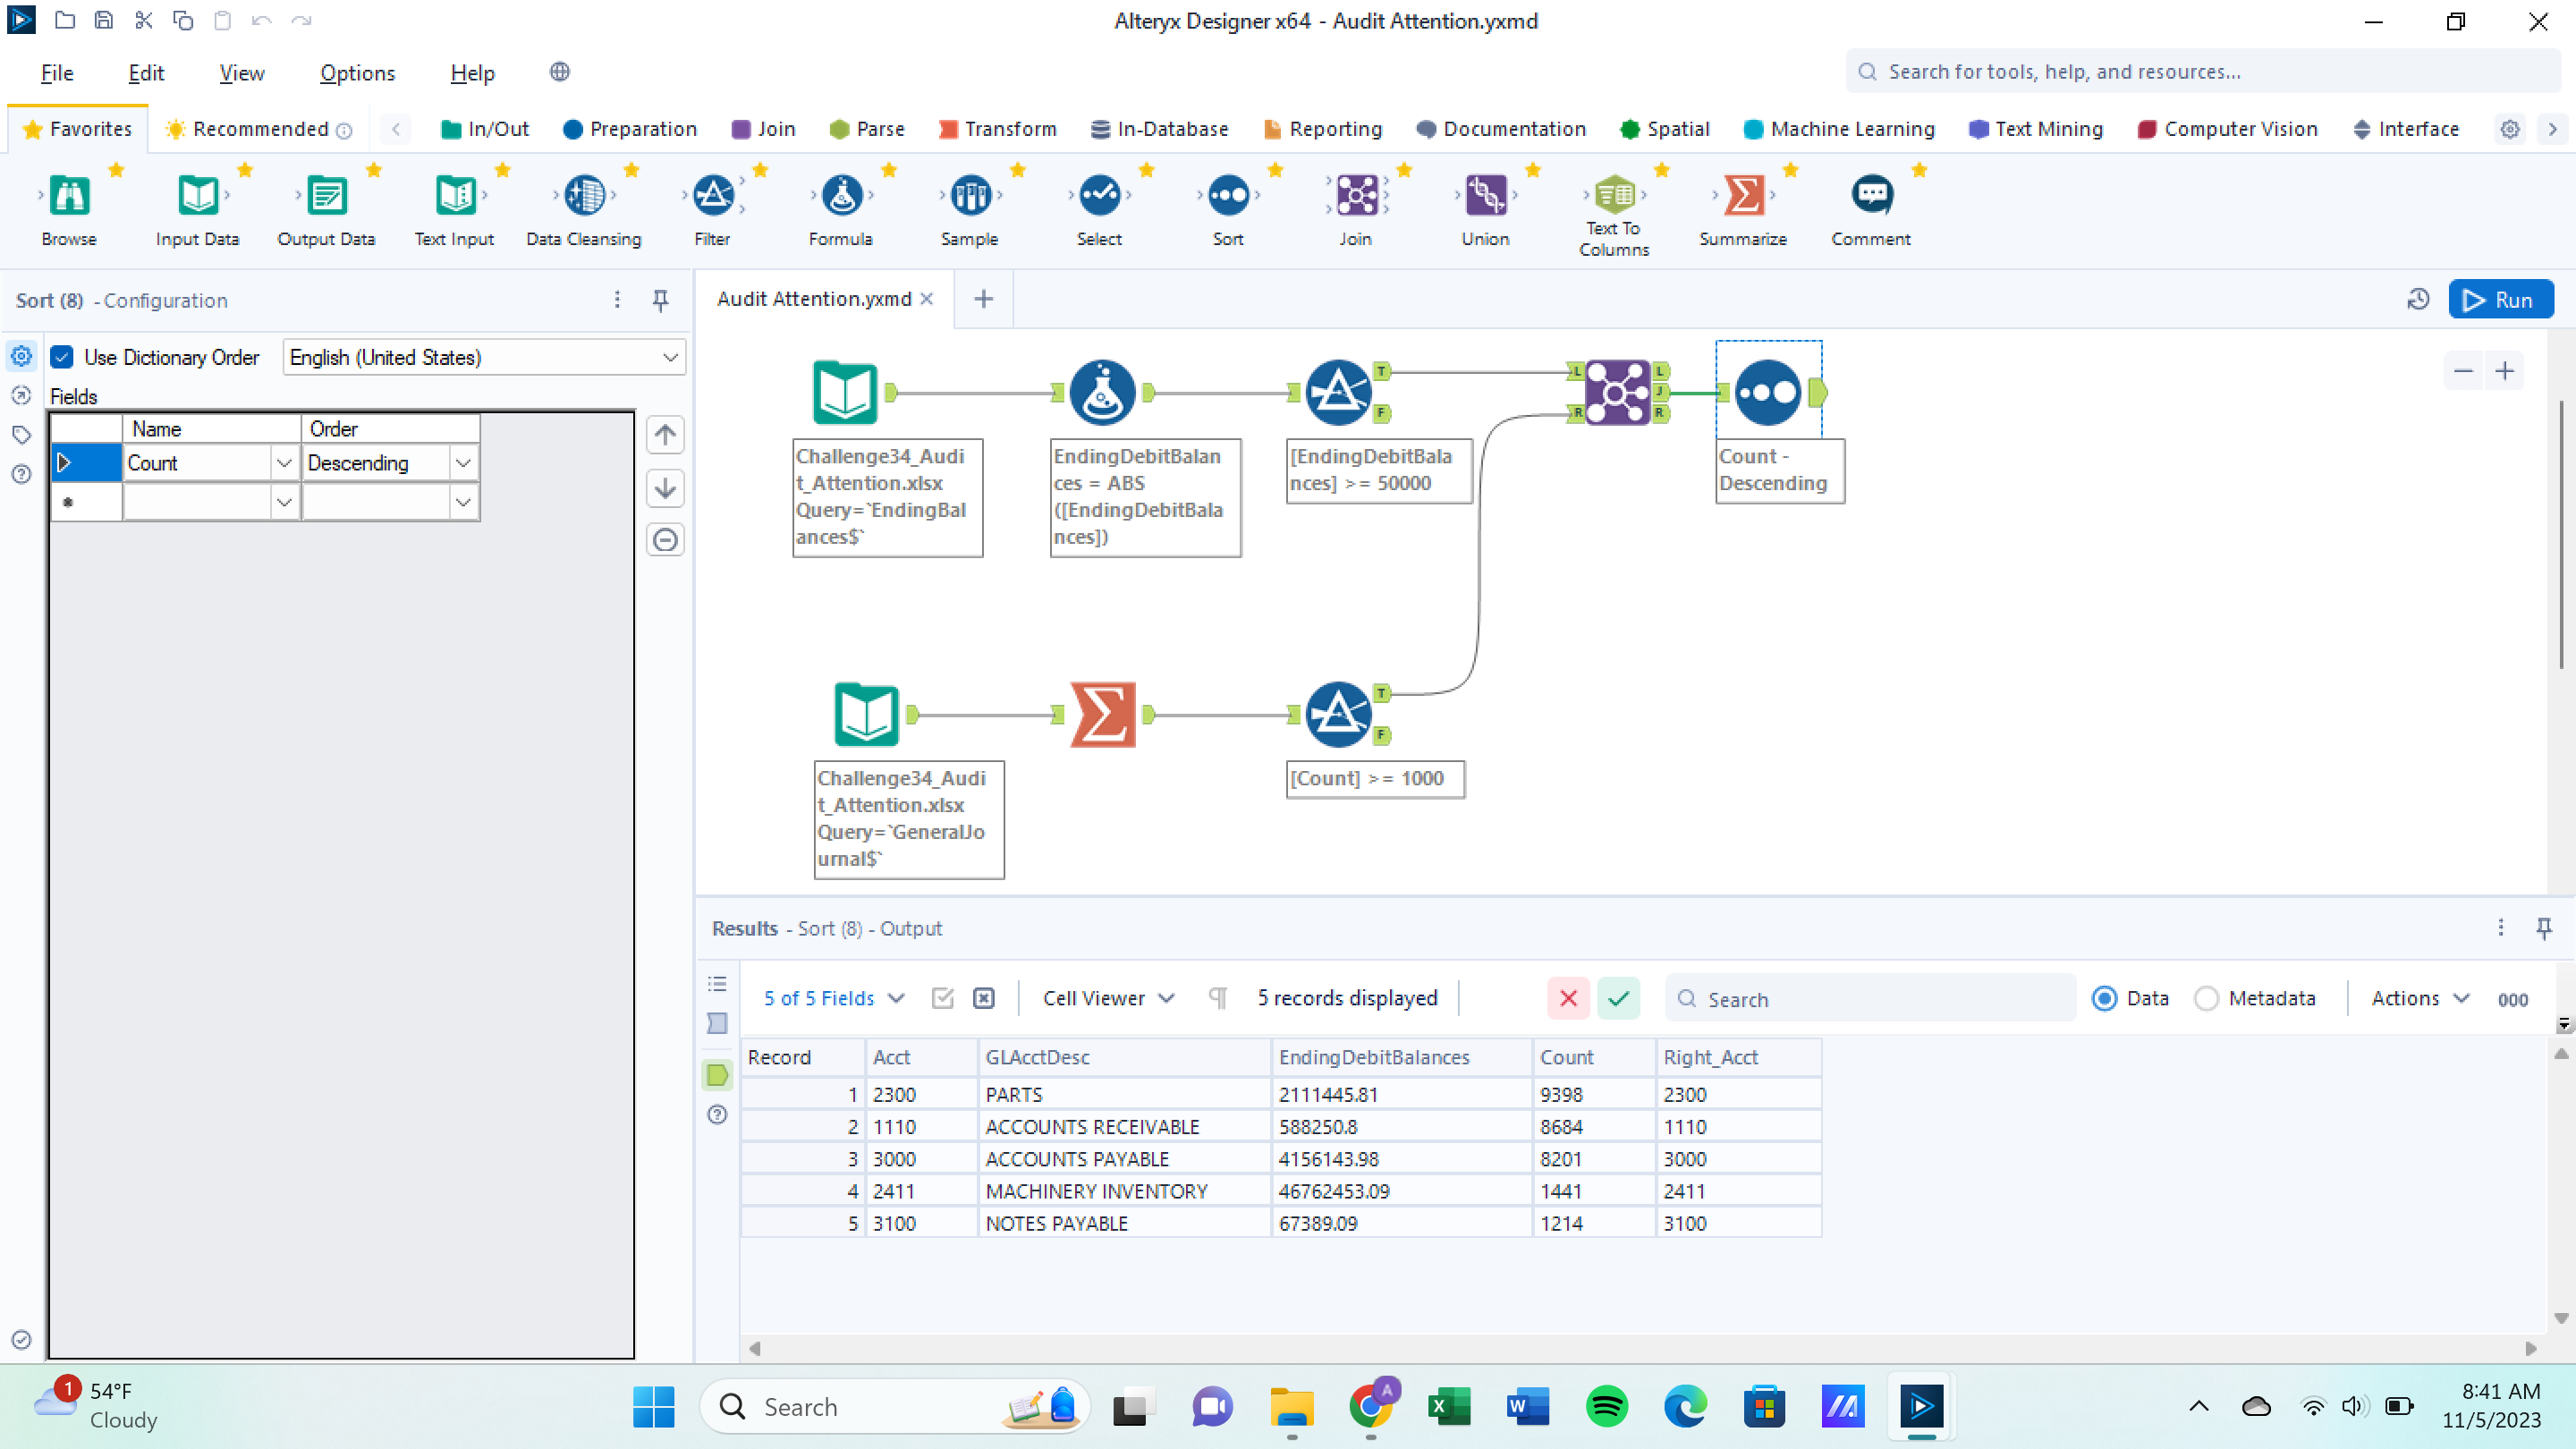The height and width of the screenshot is (1449, 2576).
Task: Click the Formula node on the canvas
Action: click(x=1102, y=392)
